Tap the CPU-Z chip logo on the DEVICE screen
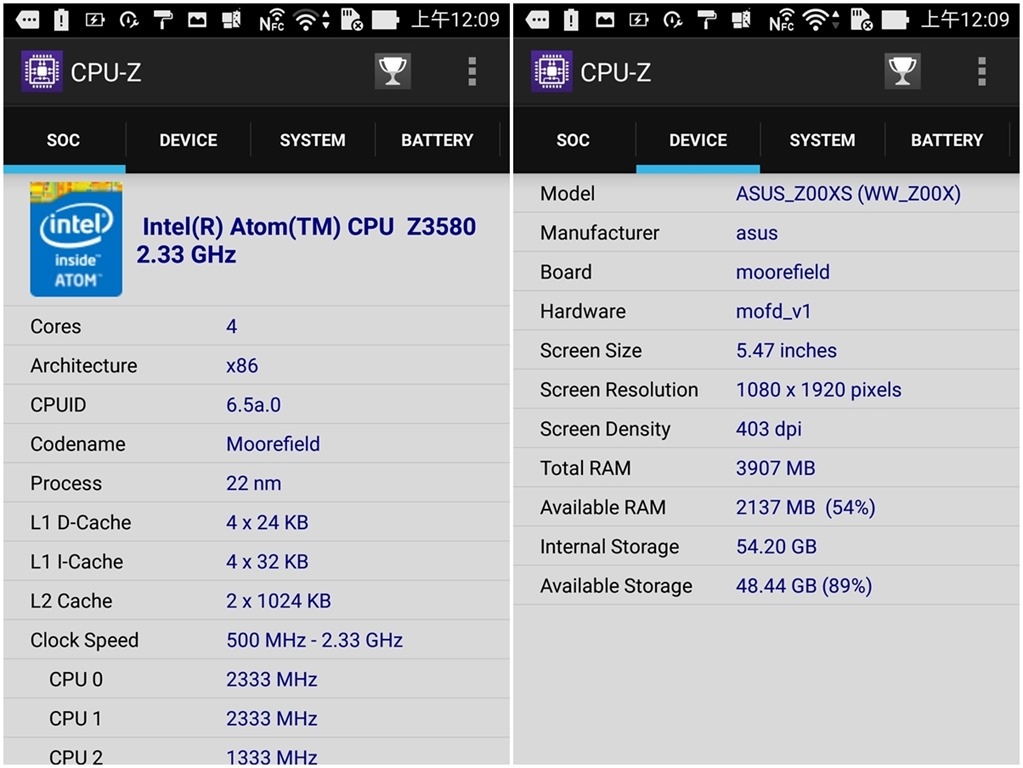This screenshot has width=1023, height=768. coord(552,71)
